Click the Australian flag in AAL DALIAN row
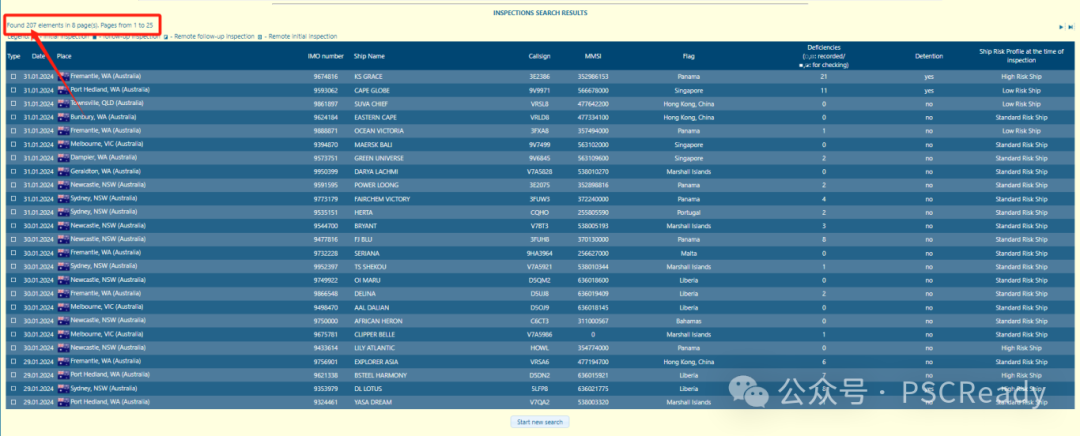 coord(63,308)
